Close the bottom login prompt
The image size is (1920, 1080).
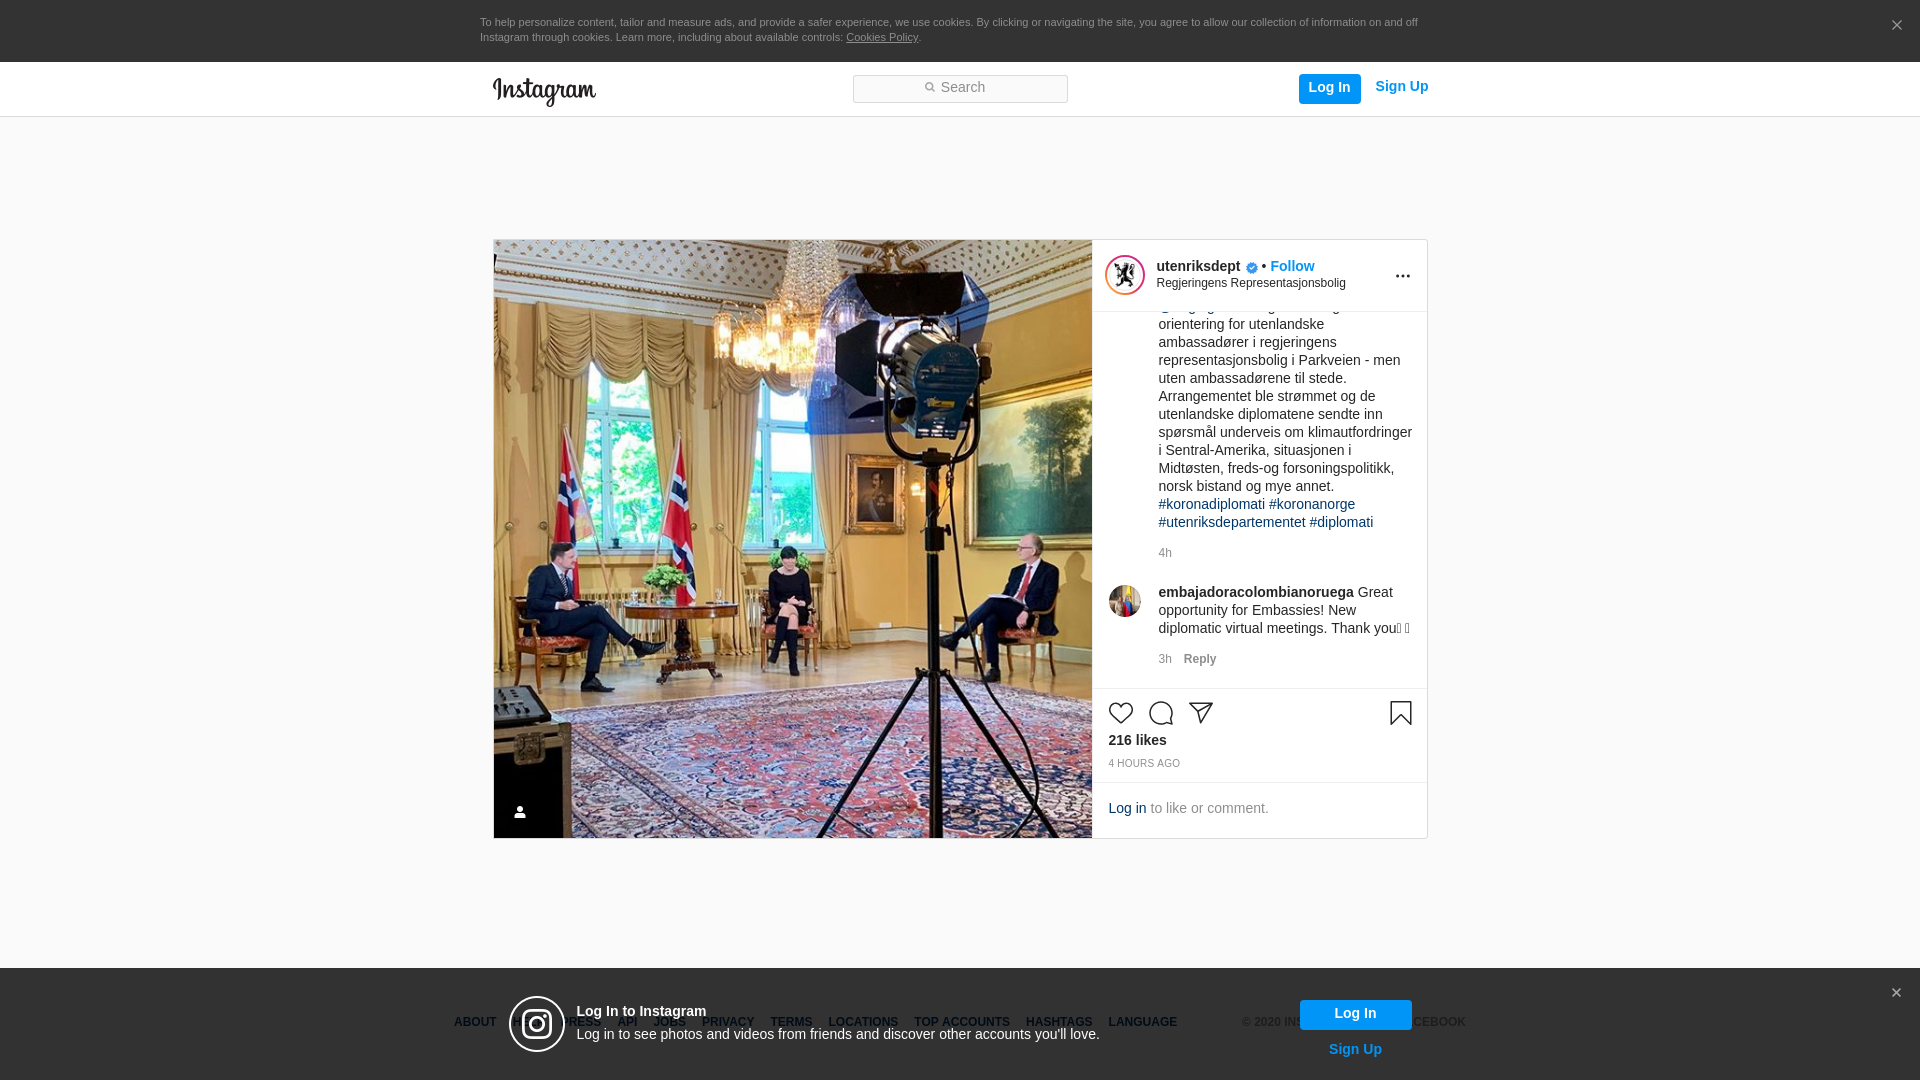pos(1896,993)
